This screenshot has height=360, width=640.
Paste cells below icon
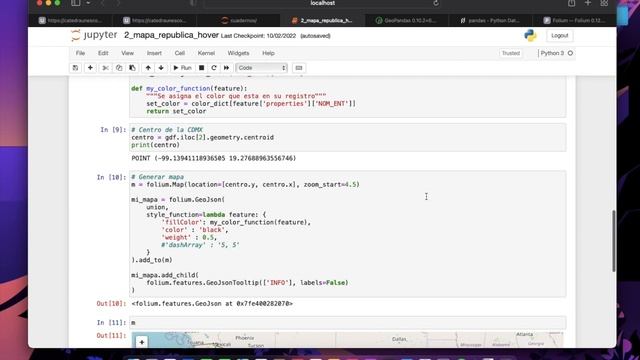tap(132, 68)
